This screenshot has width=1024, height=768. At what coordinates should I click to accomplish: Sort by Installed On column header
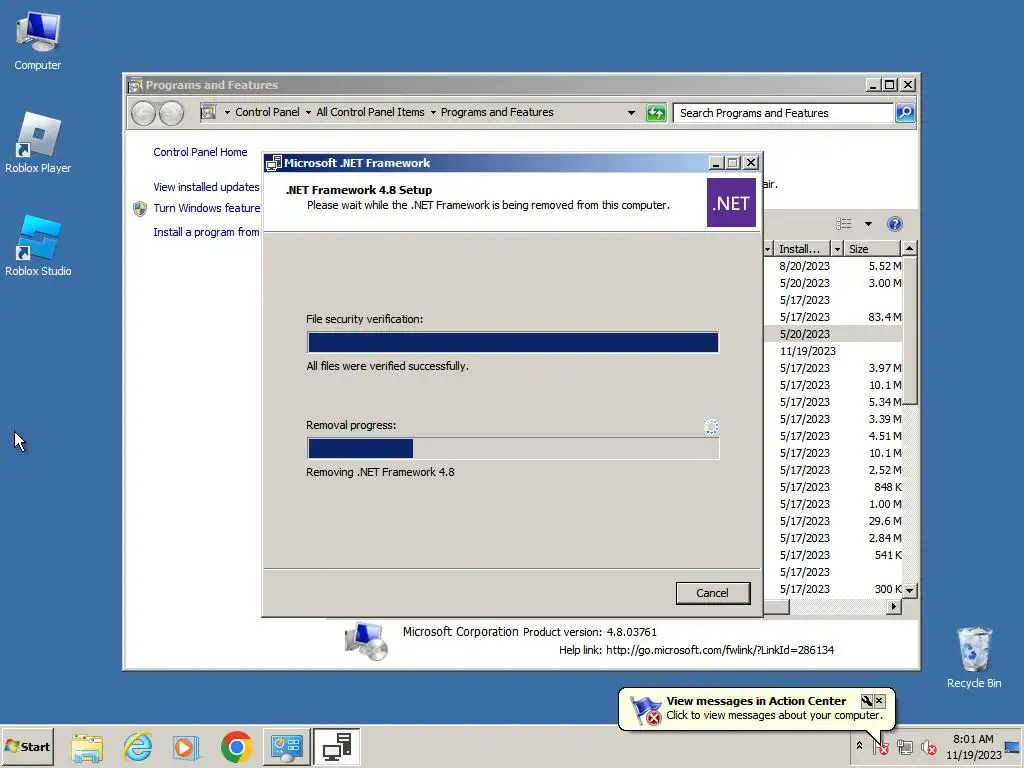[801, 249]
